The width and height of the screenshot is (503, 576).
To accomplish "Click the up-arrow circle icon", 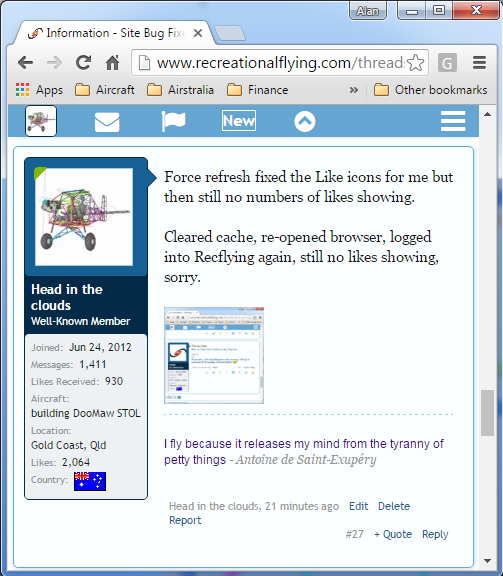I will tap(305, 121).
